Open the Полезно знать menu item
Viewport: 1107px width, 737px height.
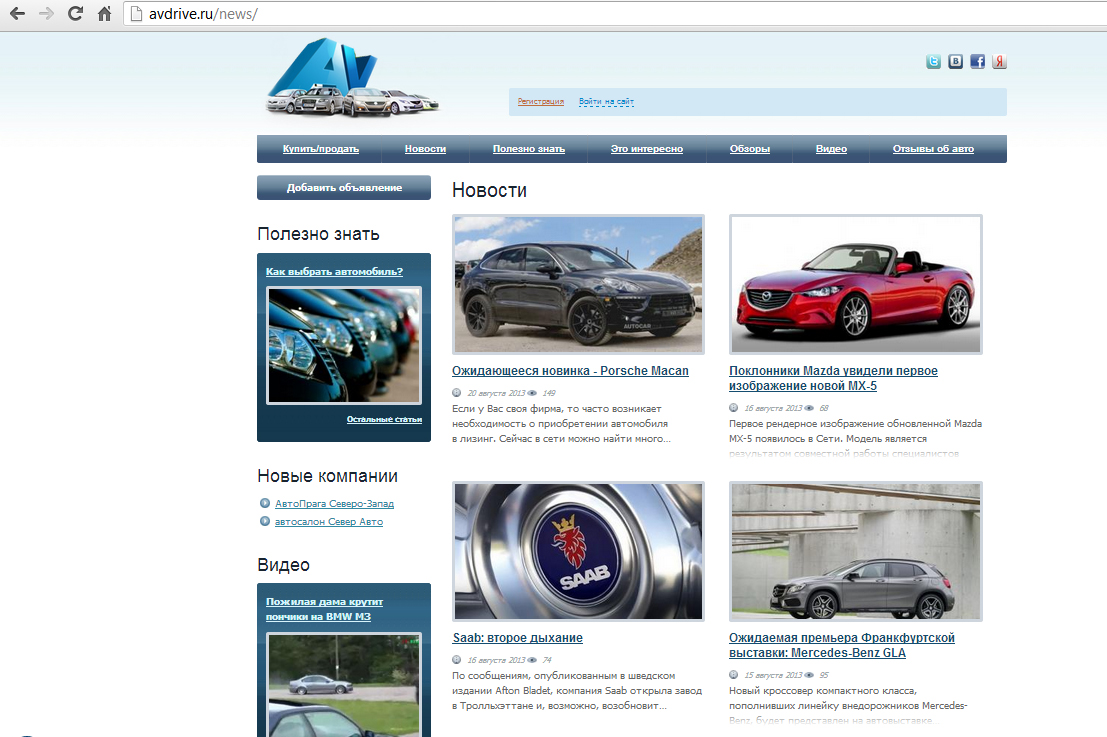pos(529,149)
